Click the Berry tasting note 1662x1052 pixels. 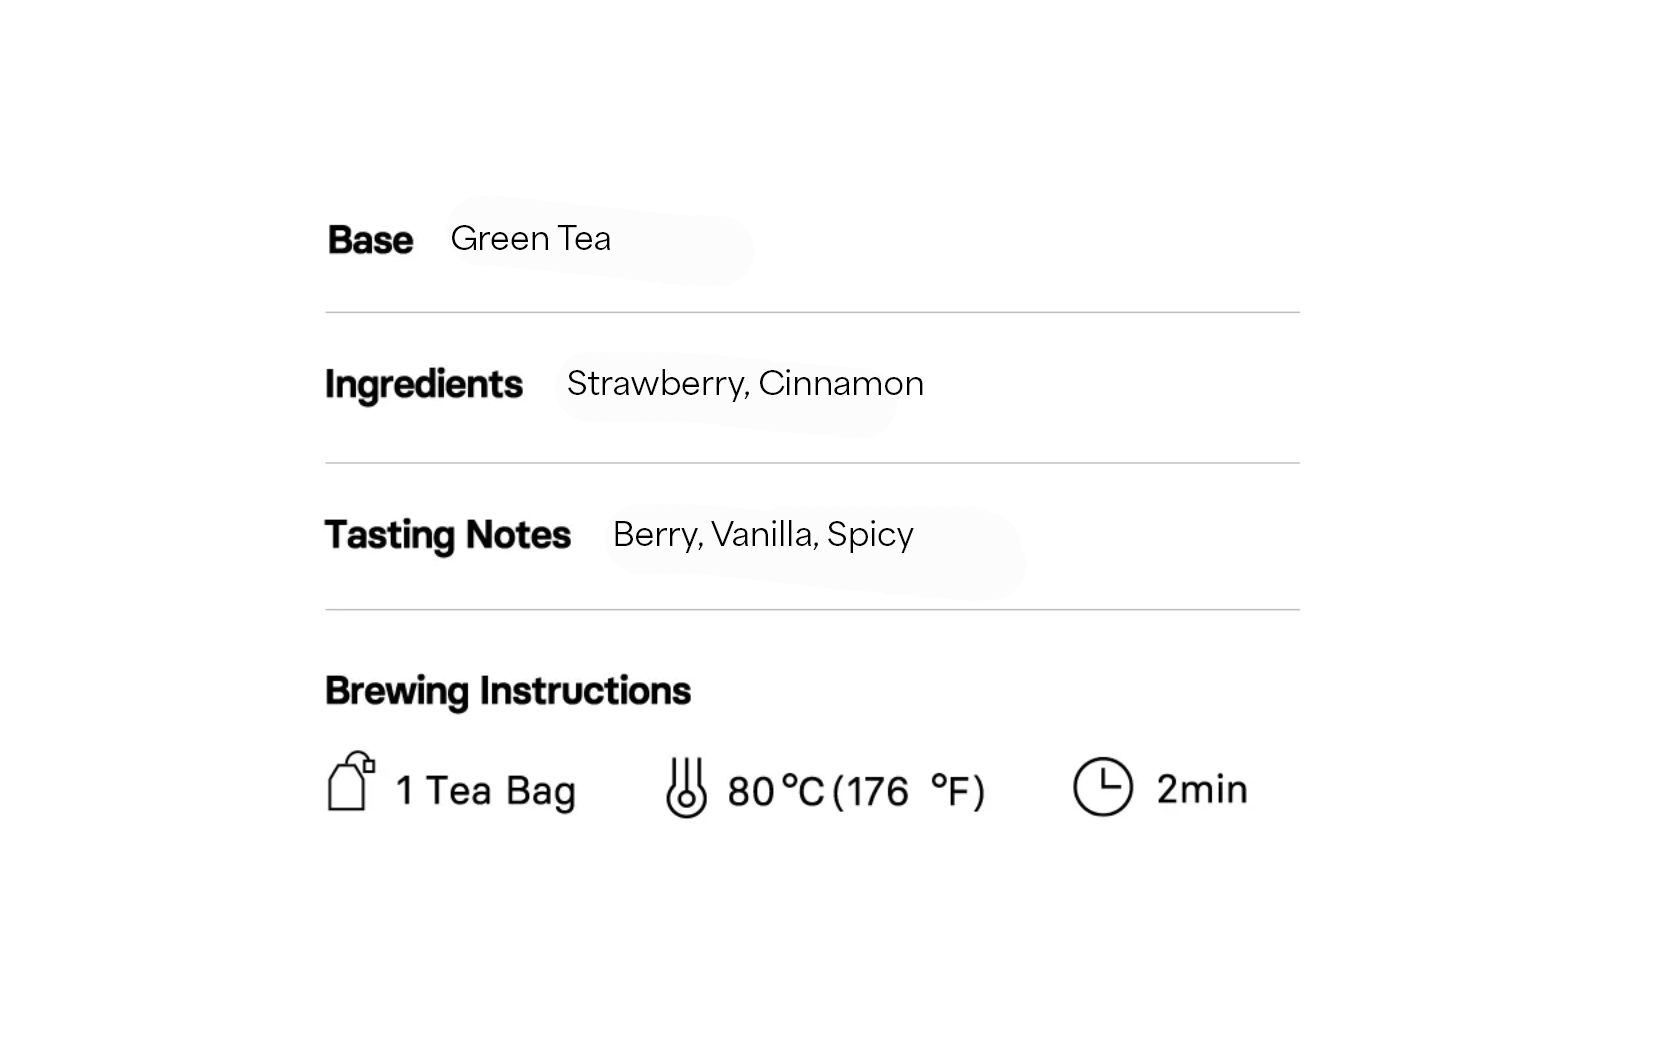click(x=656, y=535)
